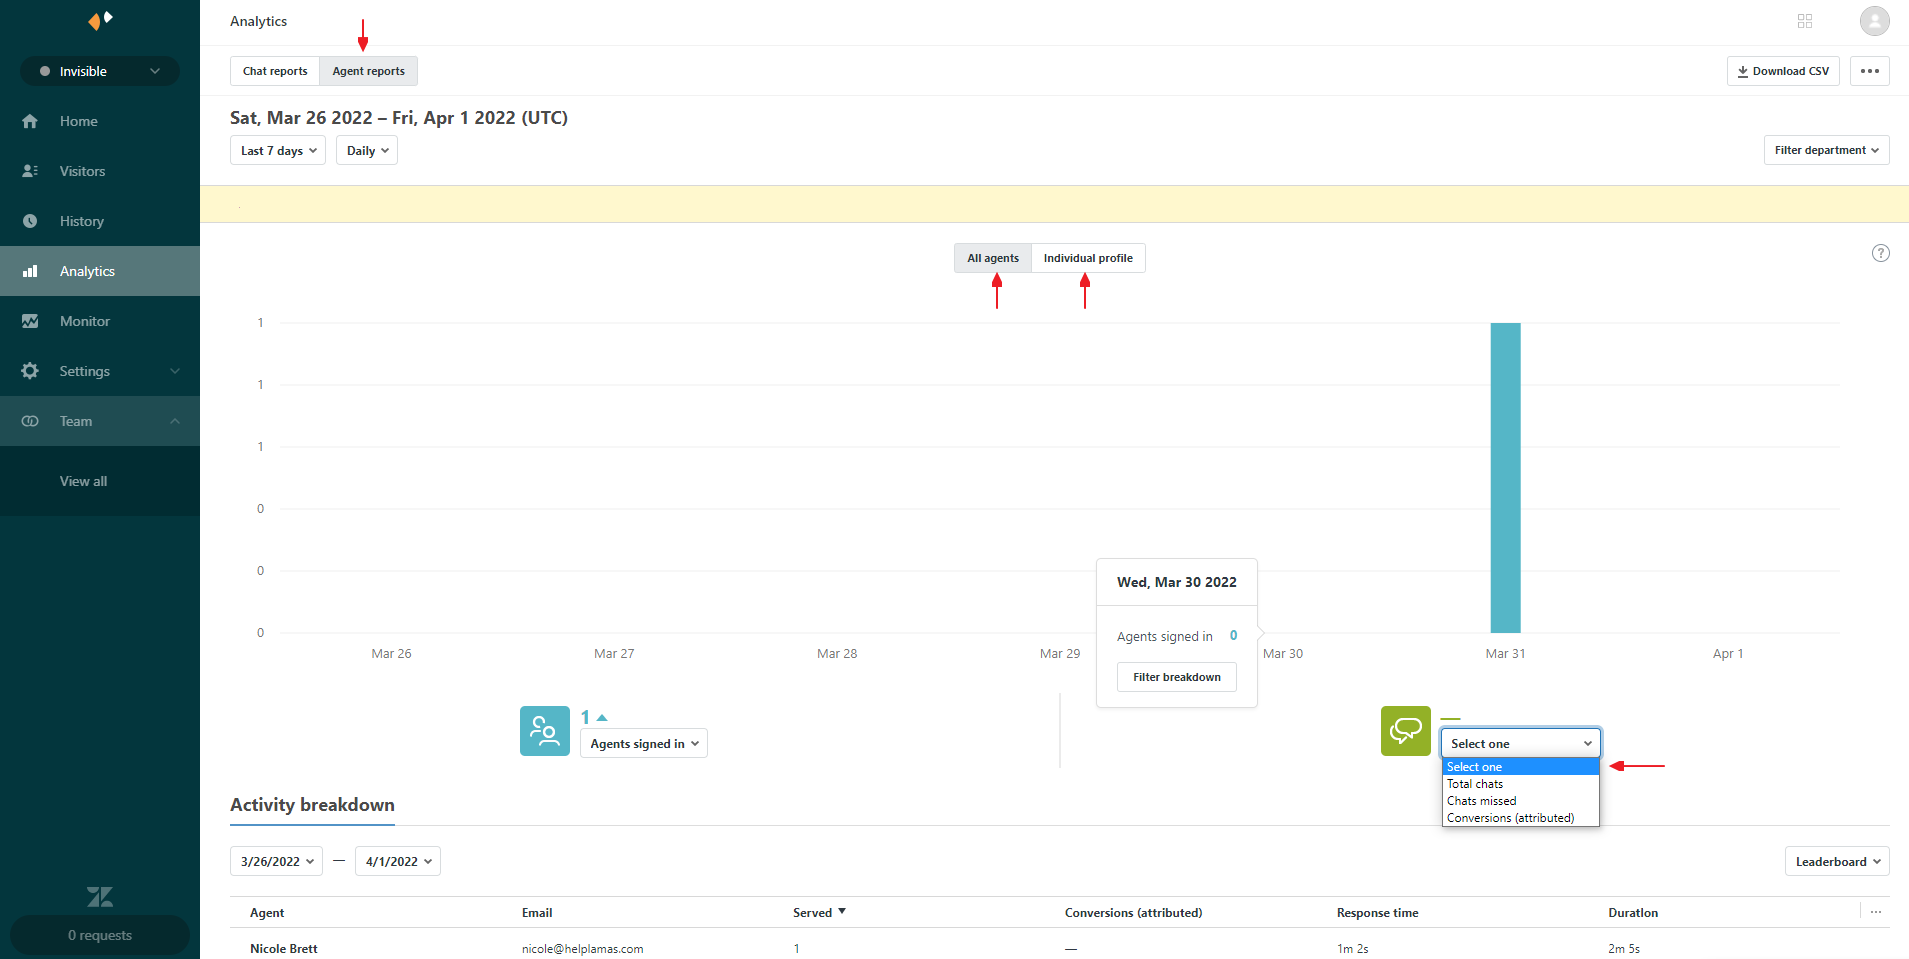This screenshot has height=959, width=1909.
Task: Click the Agent column header
Action: tap(267, 912)
